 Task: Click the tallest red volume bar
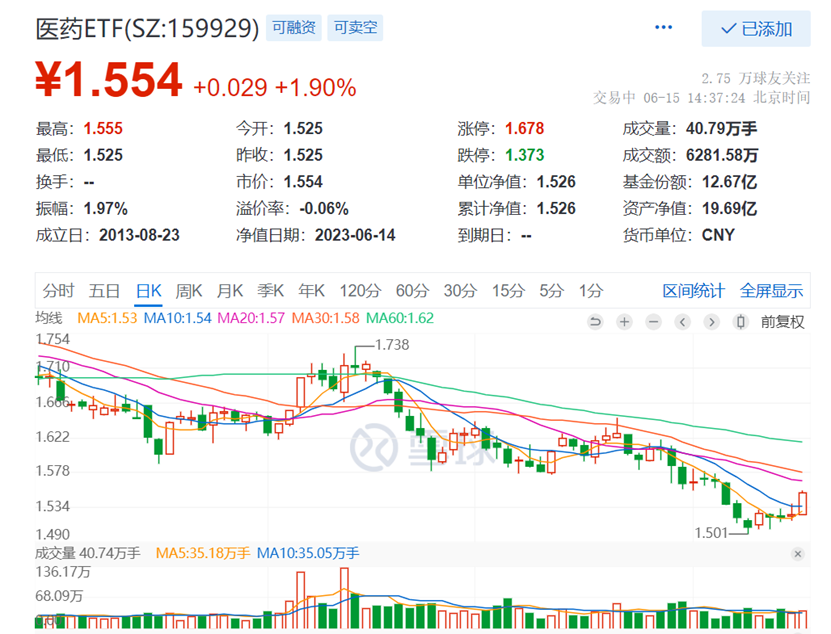pyautogui.click(x=344, y=598)
